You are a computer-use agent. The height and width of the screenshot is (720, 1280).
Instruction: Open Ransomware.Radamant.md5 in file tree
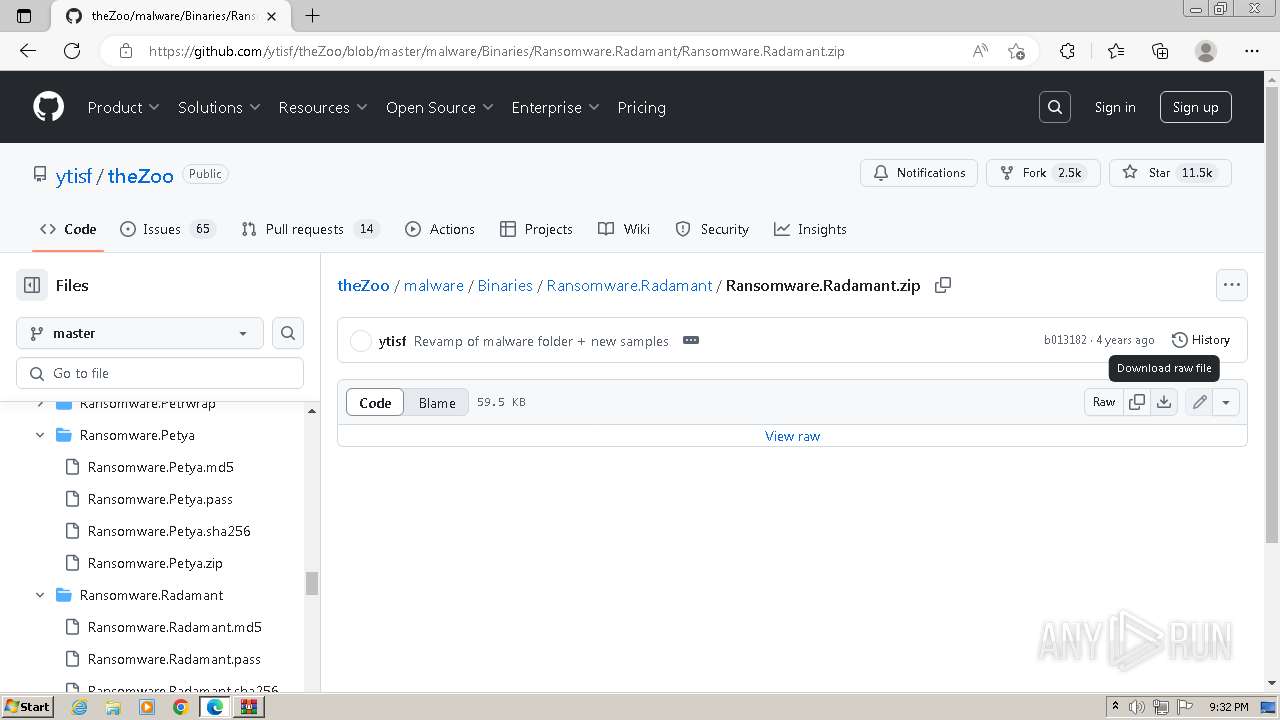pos(174,627)
